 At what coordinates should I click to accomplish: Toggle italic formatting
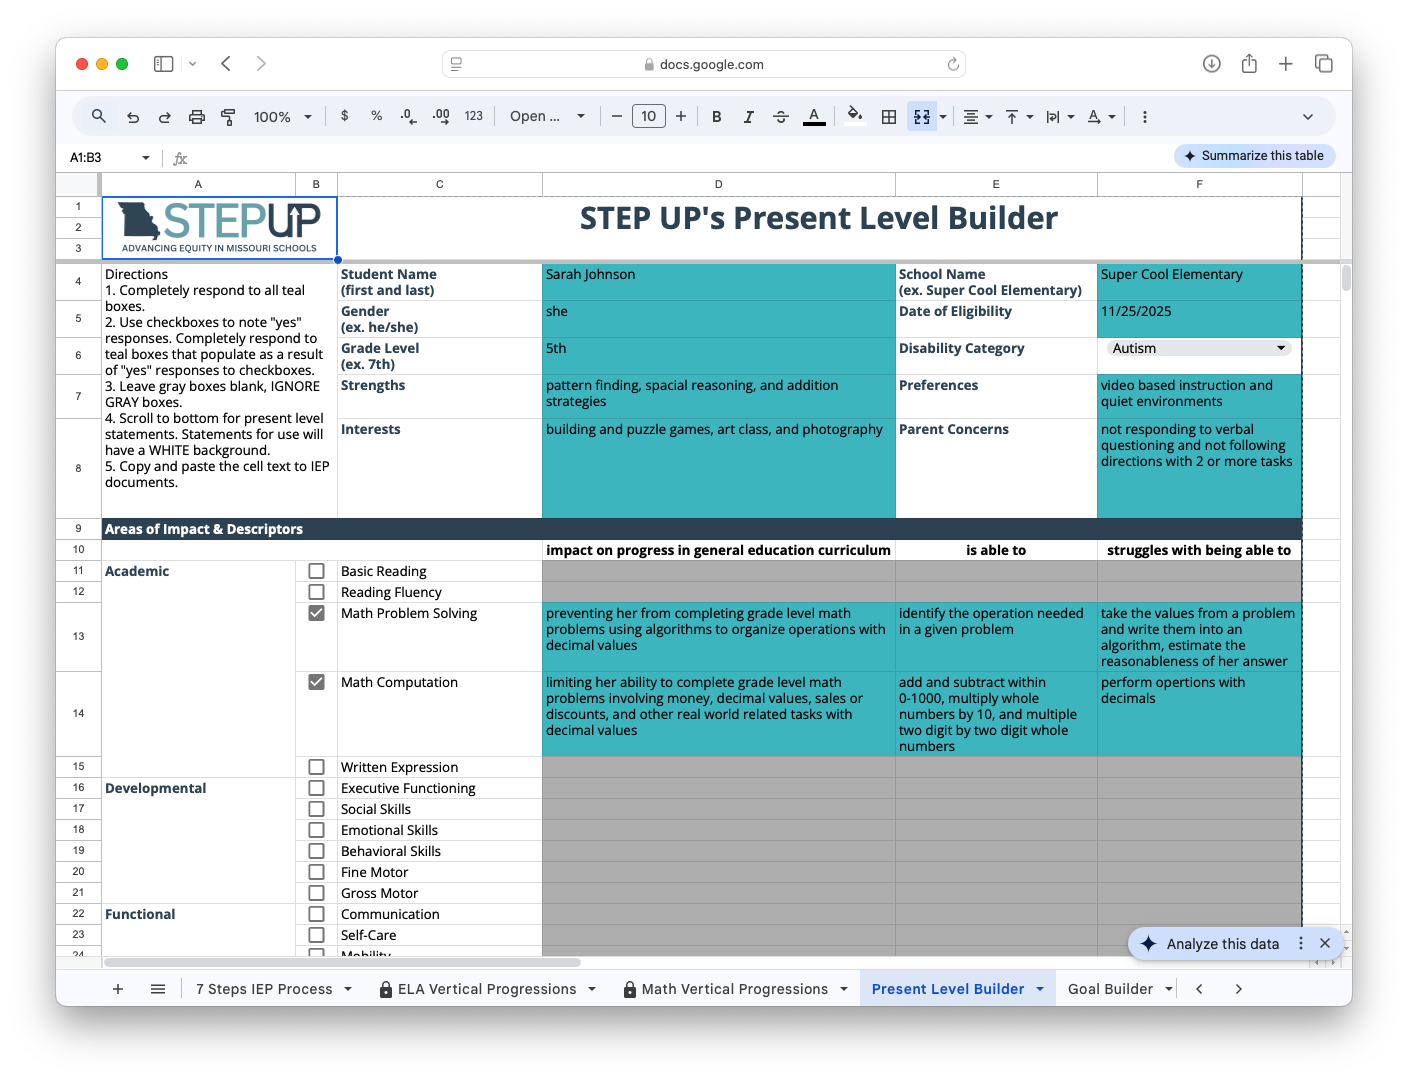749,117
